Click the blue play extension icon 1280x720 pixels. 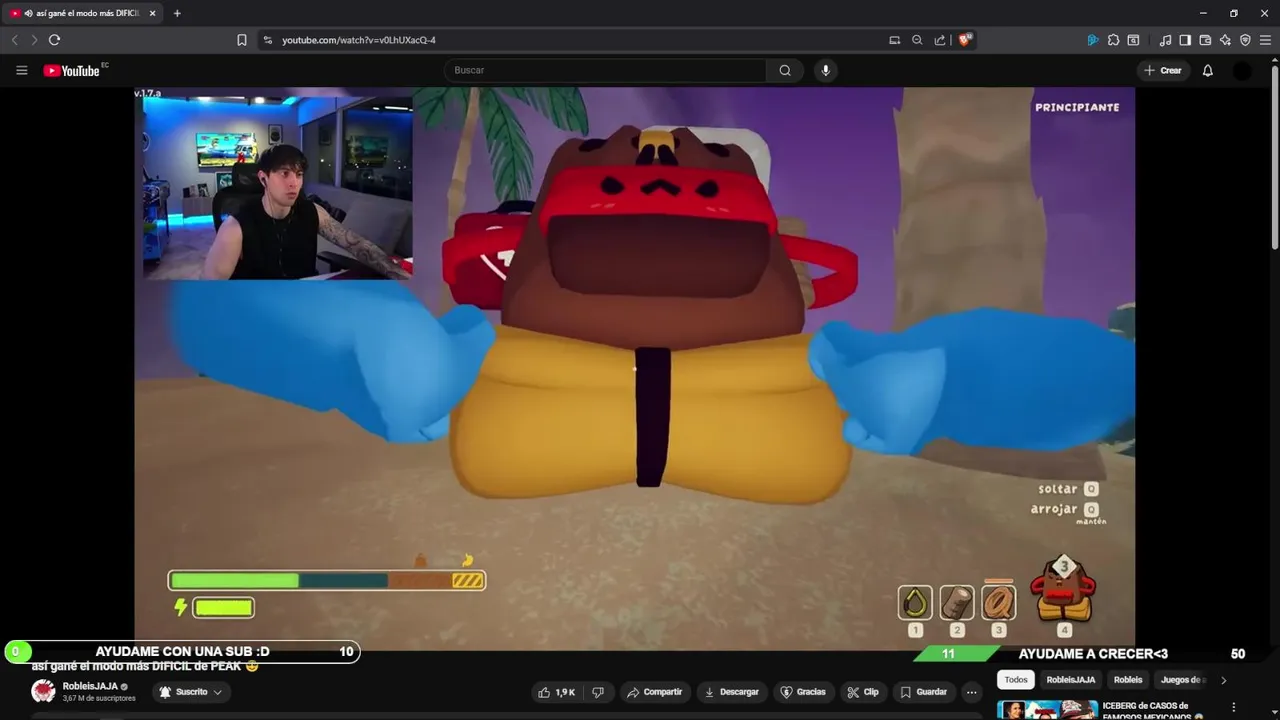[1093, 40]
